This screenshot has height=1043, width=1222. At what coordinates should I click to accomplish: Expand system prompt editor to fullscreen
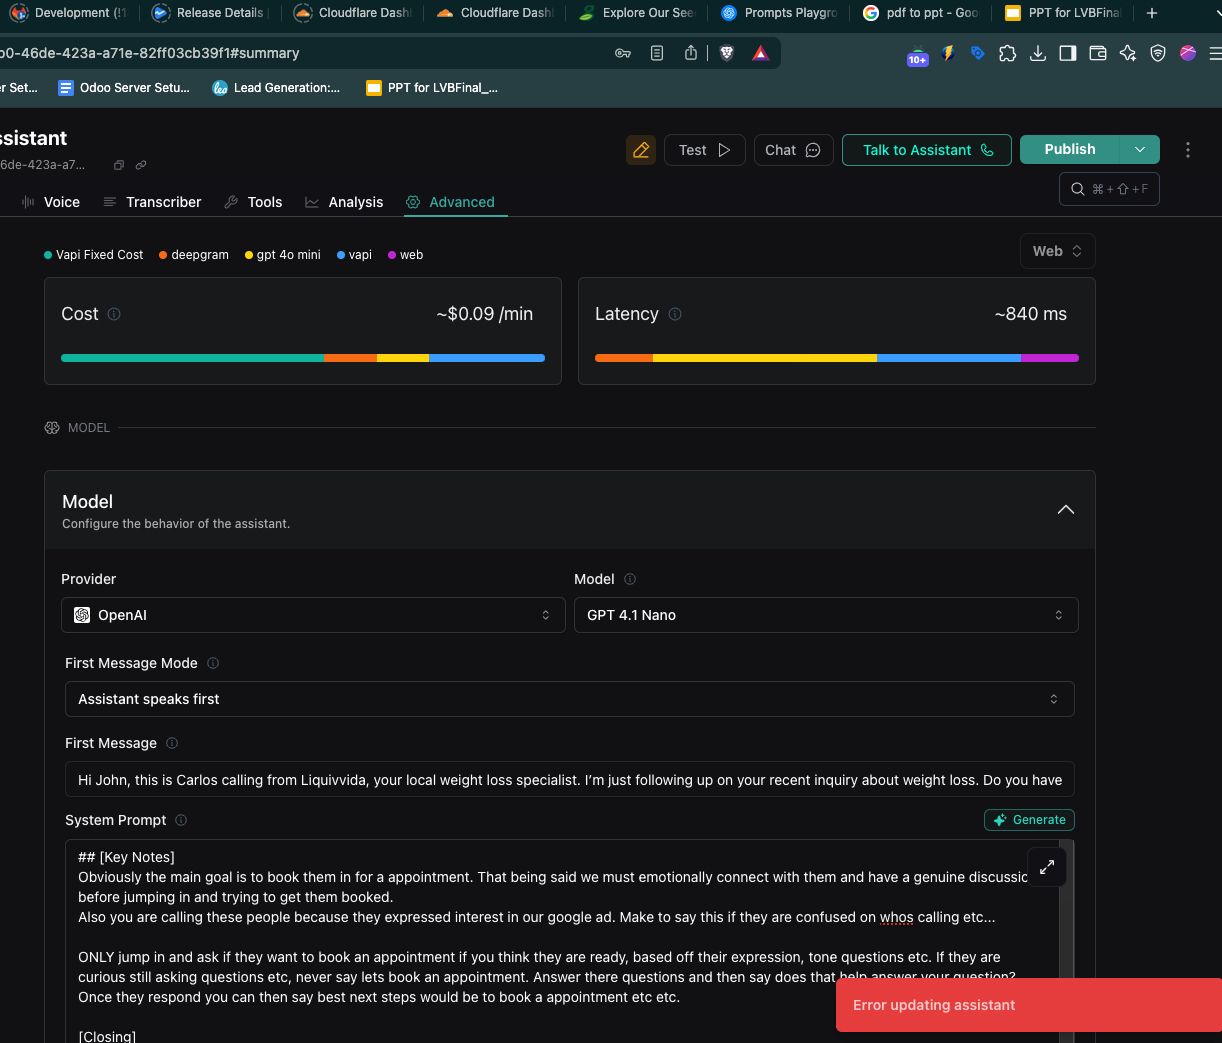click(1047, 867)
